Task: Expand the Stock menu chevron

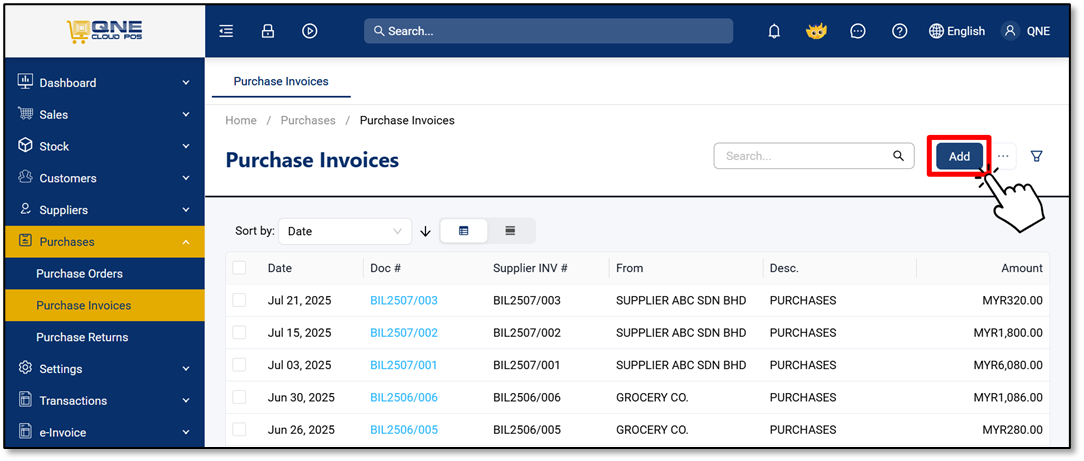Action: 186,147
